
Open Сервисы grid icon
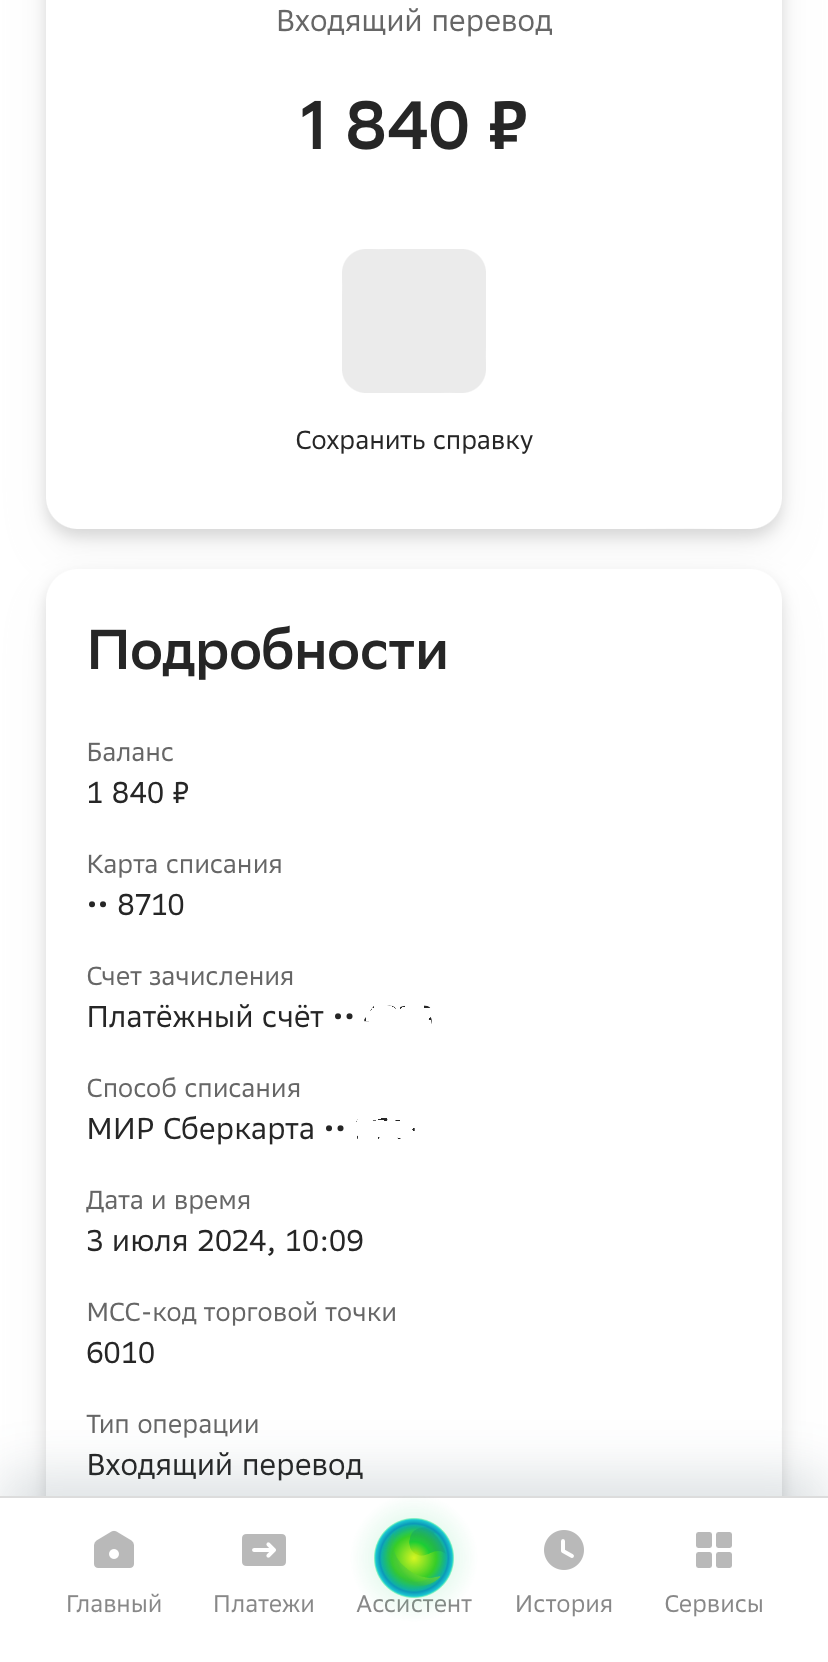tap(713, 1550)
